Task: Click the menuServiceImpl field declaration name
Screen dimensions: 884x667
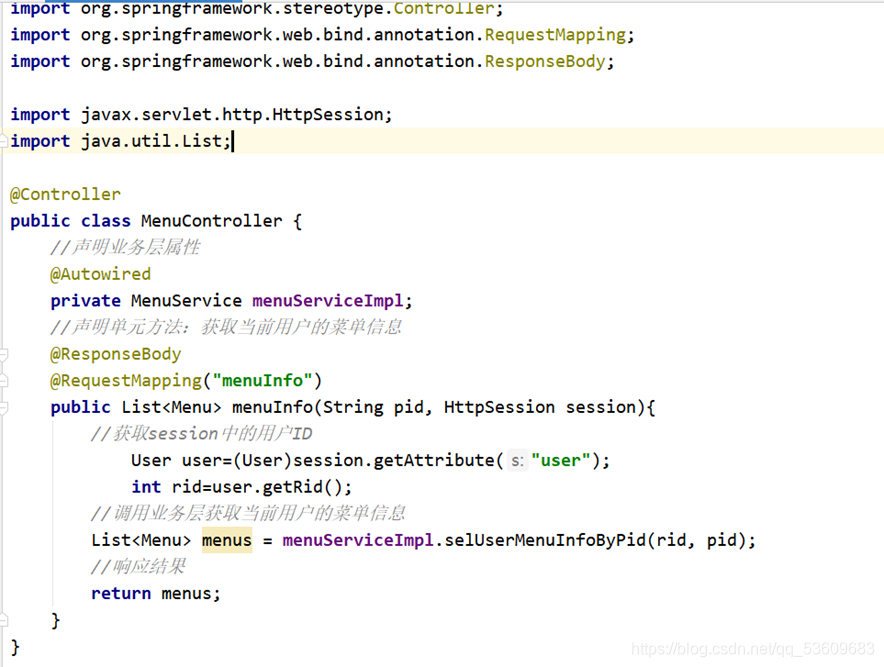Action: [x=328, y=301]
